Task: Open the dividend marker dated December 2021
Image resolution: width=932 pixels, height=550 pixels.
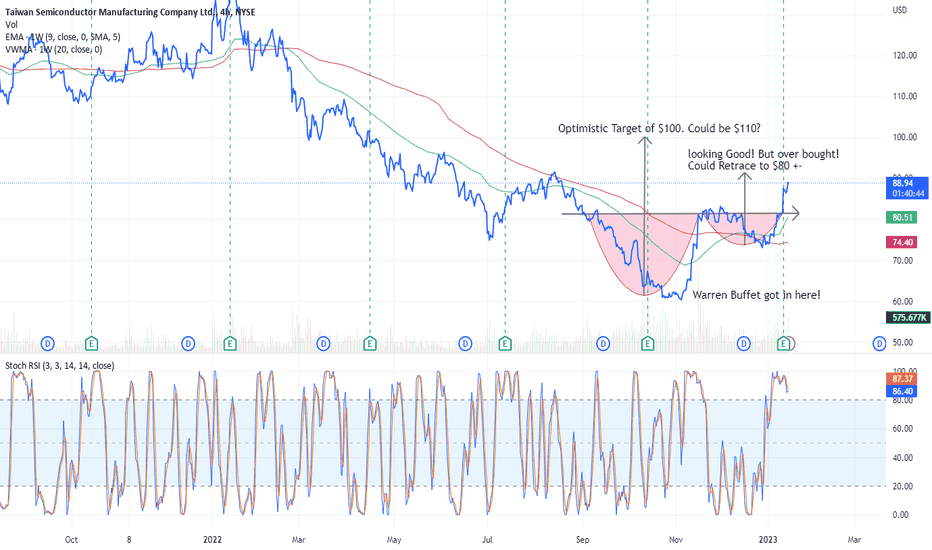Action: 188,343
